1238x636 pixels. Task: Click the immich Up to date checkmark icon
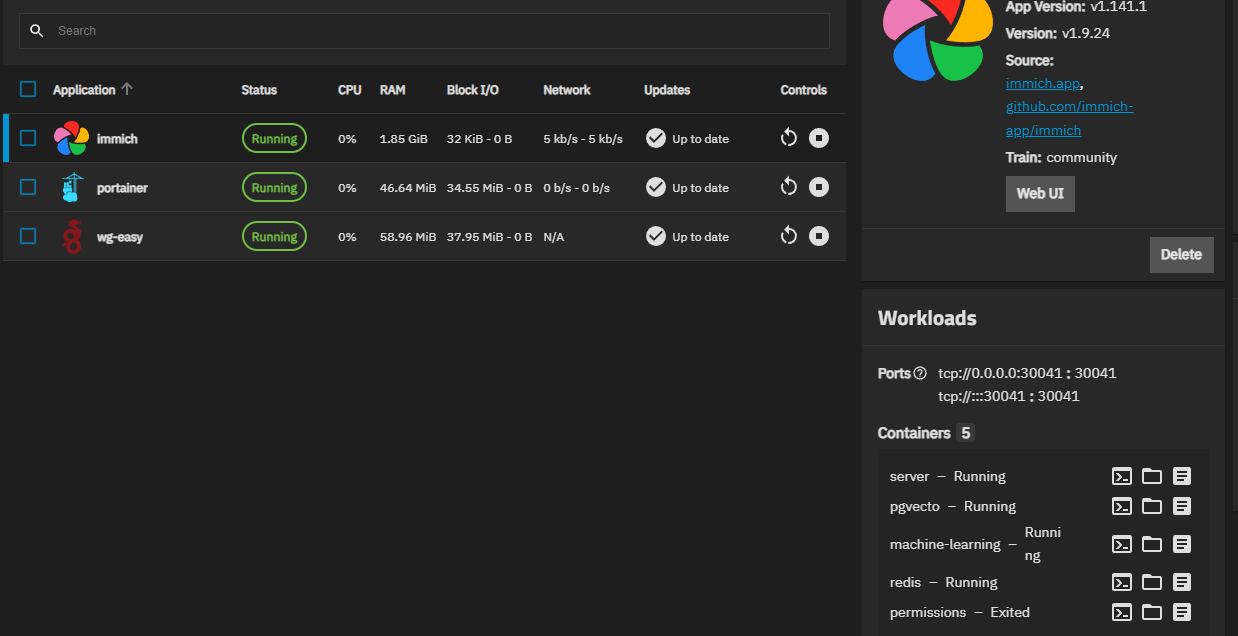pyautogui.click(x=656, y=138)
